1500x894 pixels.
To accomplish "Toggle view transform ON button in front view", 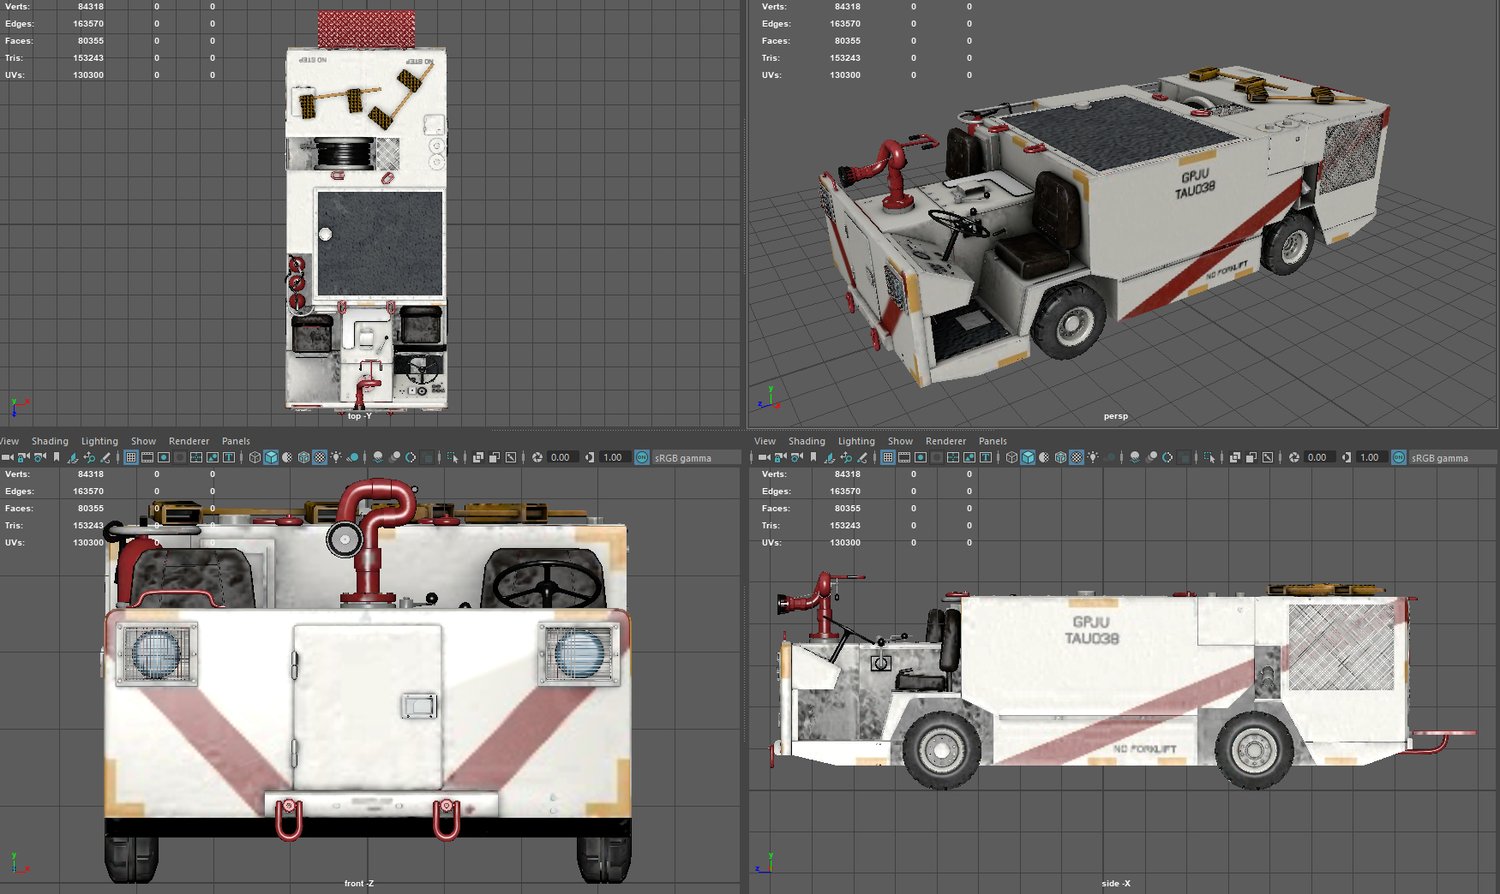I will [x=642, y=457].
